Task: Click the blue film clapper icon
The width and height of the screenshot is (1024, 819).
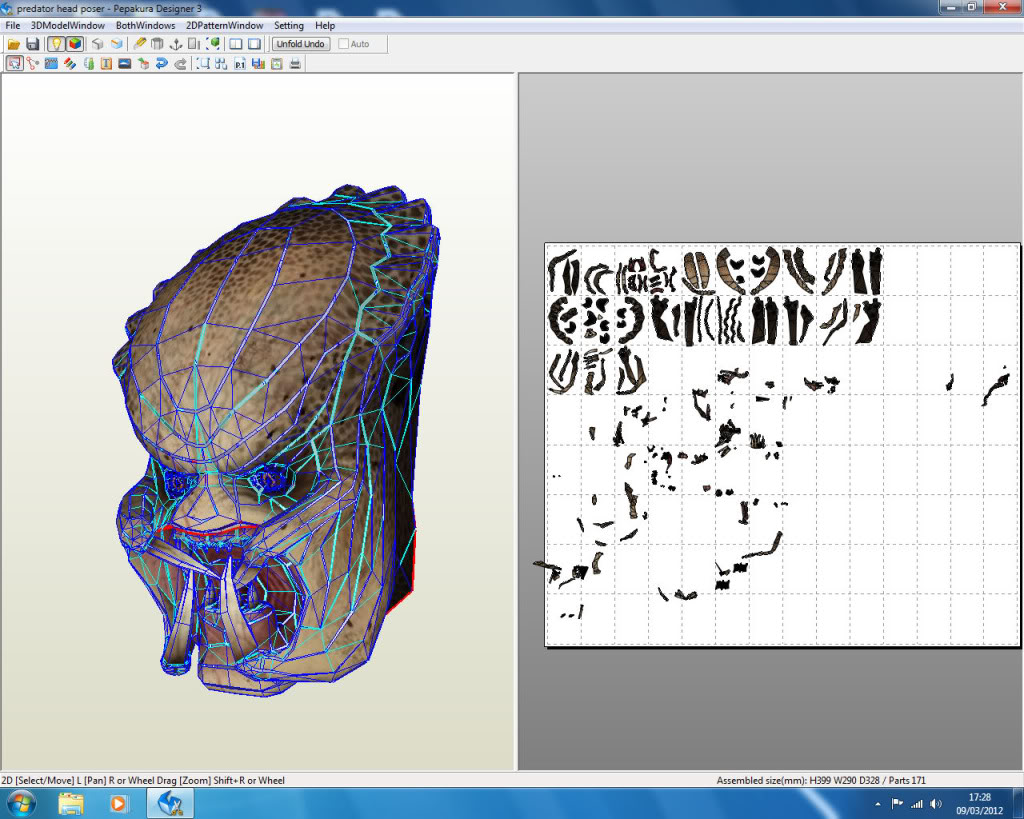Action: tap(51, 63)
